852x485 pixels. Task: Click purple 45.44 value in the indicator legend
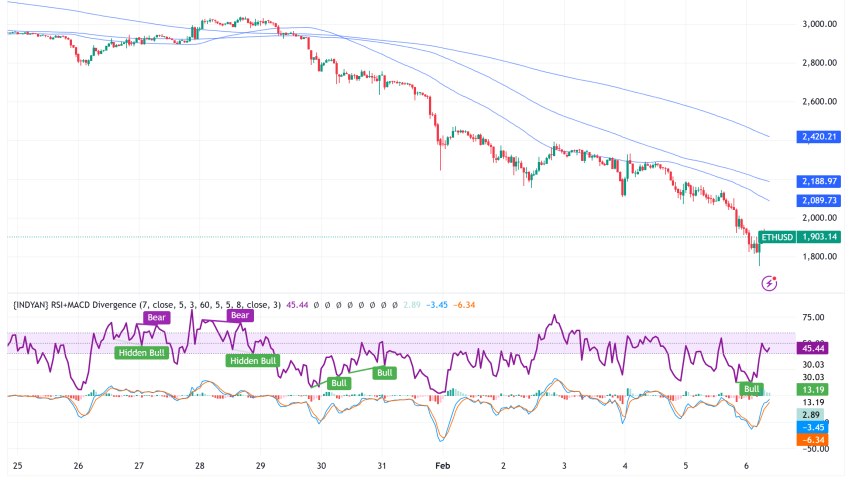(298, 303)
